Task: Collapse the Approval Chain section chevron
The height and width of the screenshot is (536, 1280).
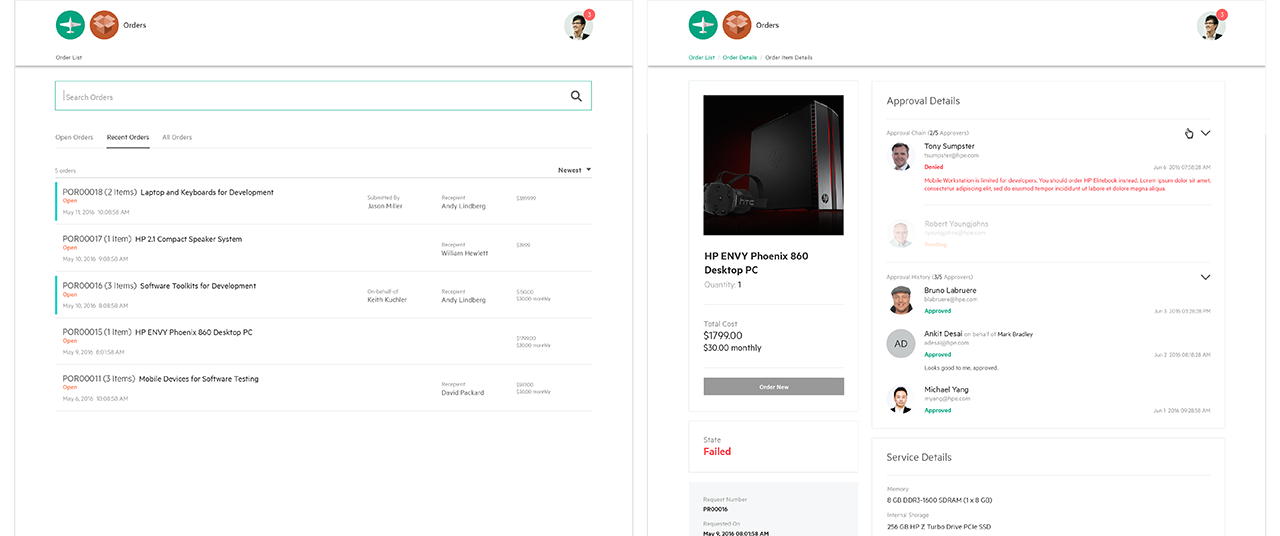Action: point(1205,133)
